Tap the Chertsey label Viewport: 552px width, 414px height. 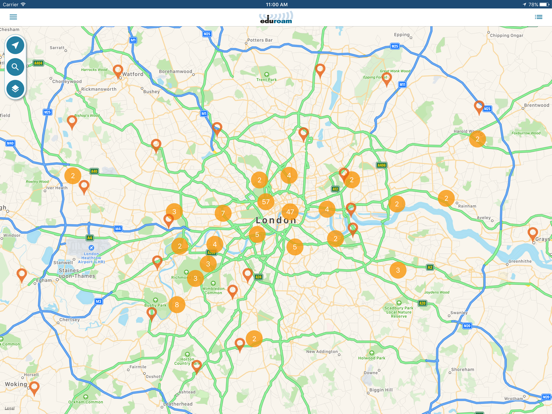[69, 320]
